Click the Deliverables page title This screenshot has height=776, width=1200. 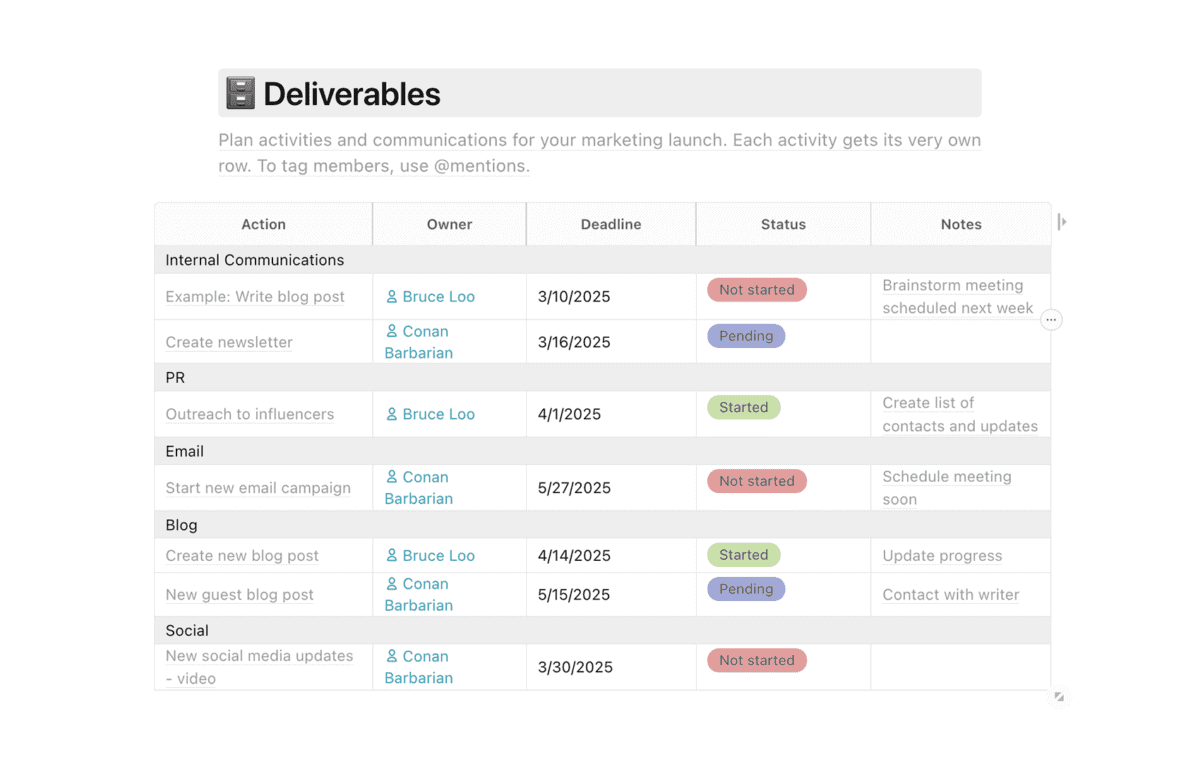point(352,94)
